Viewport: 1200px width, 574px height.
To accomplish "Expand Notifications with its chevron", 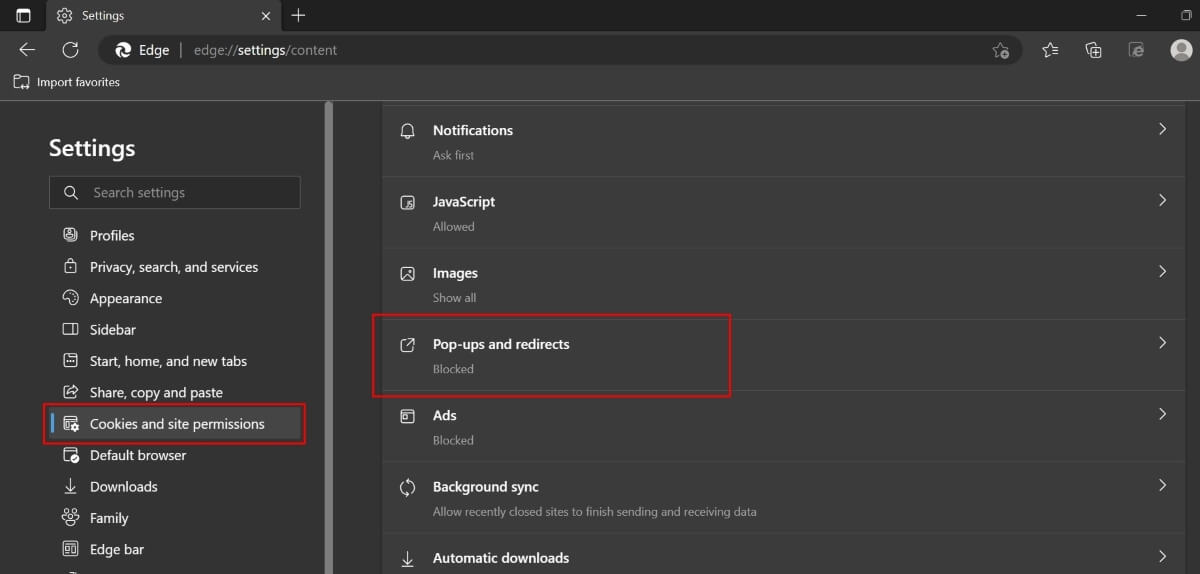I will 1162,129.
